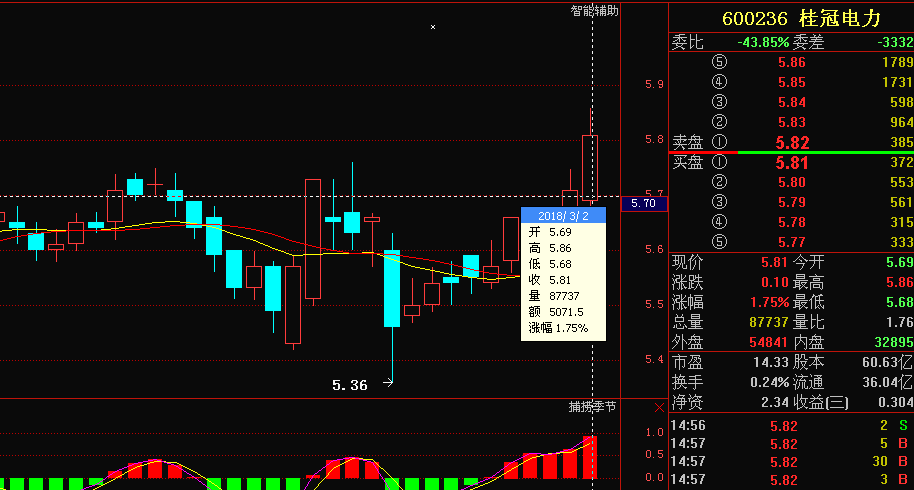Image resolution: width=914 pixels, height=490 pixels.
Task: Click the small white × above the chart
Action: pyautogui.click(x=433, y=27)
